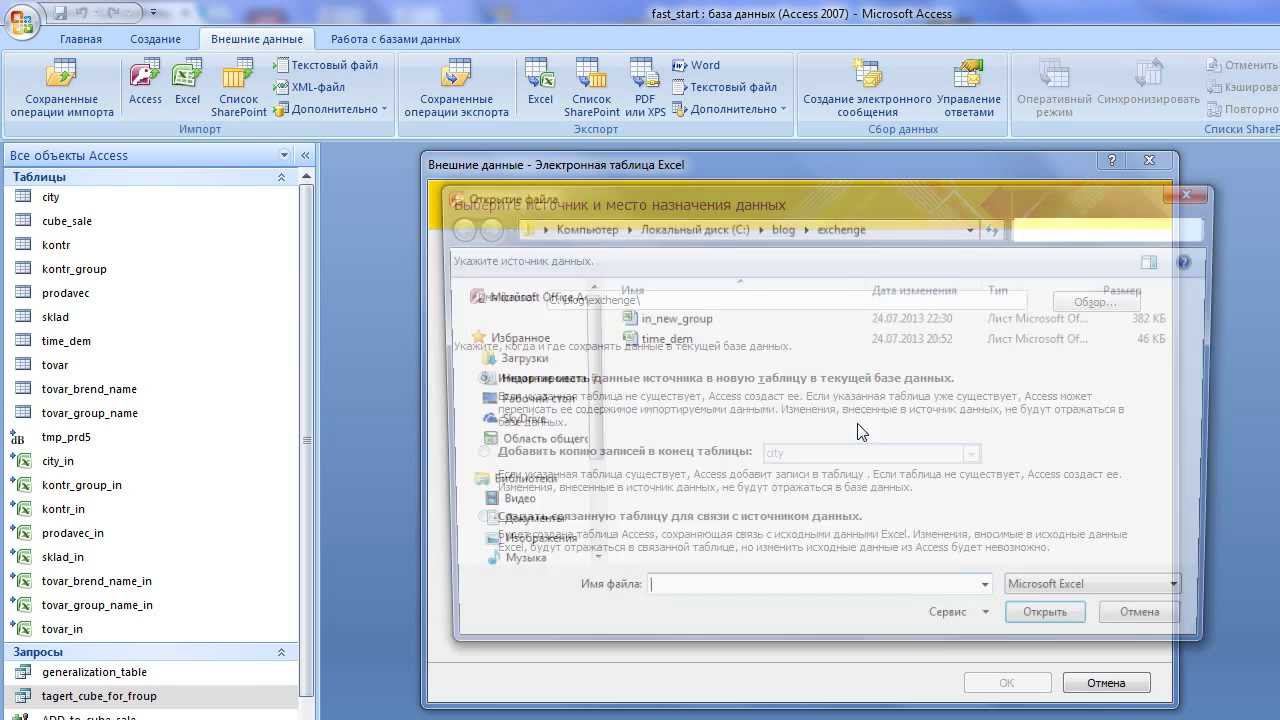This screenshot has height=720, width=1280.
Task: Import from Access database in Импорт group
Action: (x=145, y=82)
